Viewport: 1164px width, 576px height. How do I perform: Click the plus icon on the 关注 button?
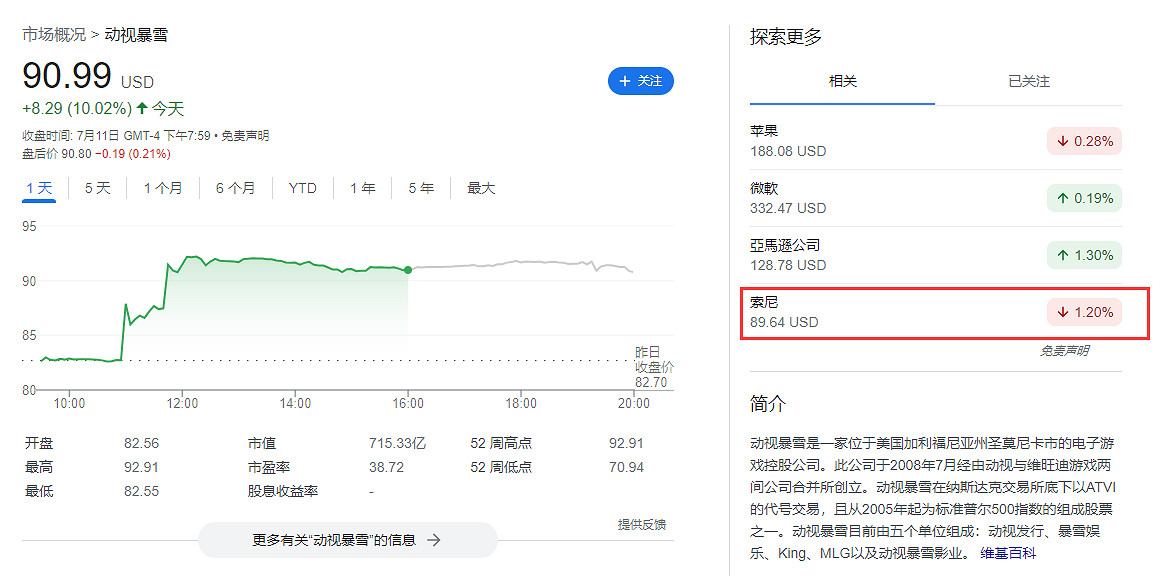click(x=627, y=81)
